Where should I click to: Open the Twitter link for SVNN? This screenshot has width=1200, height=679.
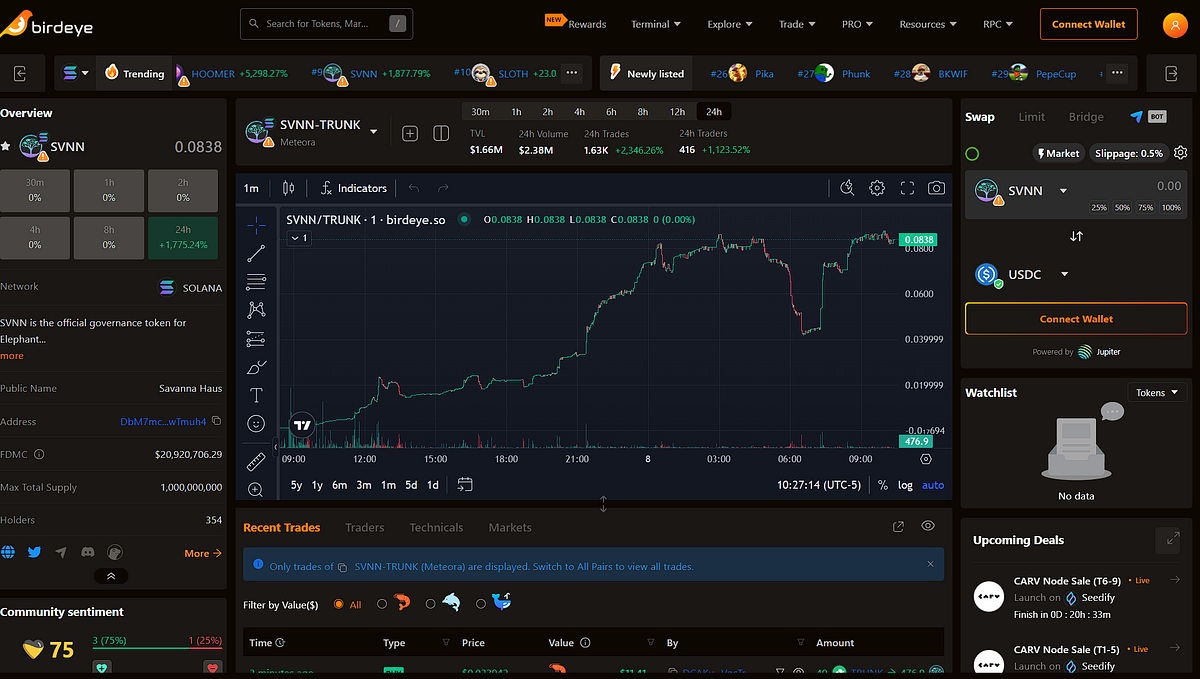click(35, 552)
